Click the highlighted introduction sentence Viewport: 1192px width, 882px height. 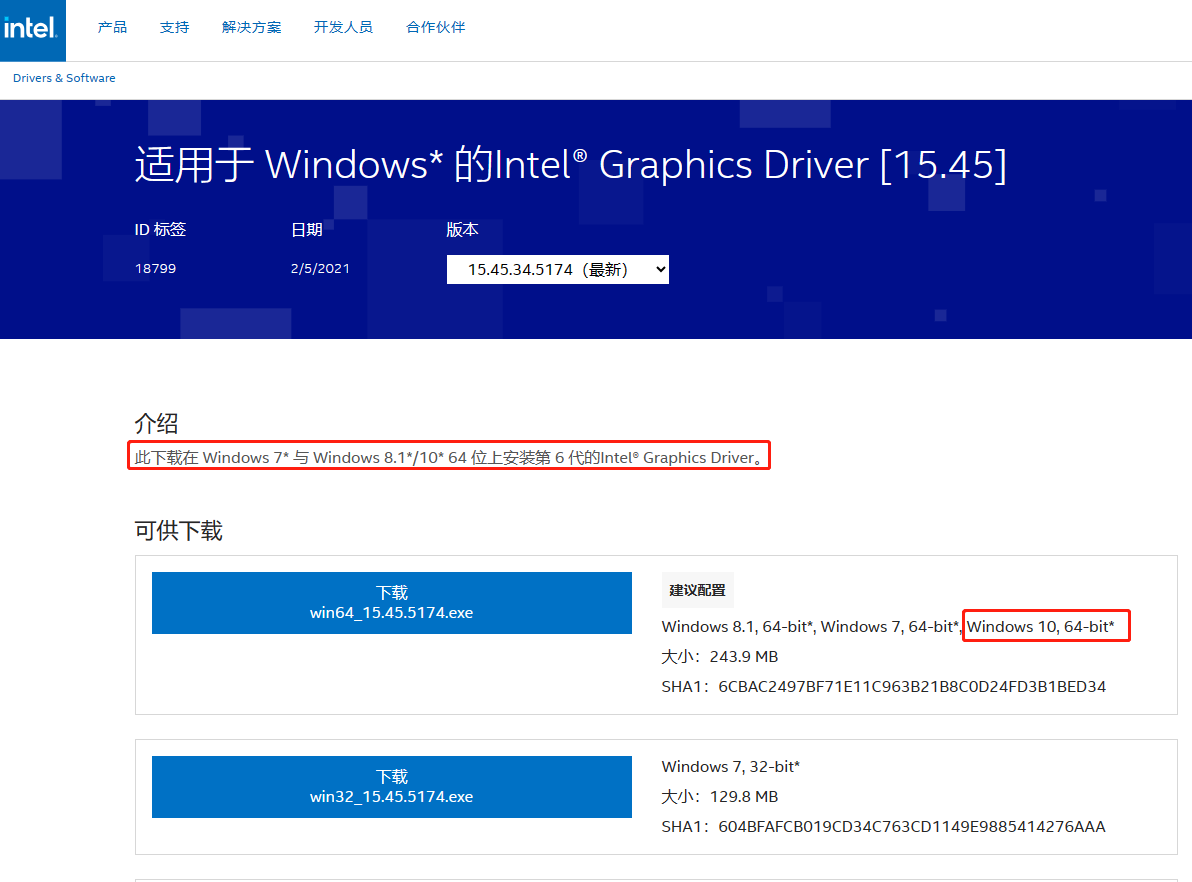point(447,457)
